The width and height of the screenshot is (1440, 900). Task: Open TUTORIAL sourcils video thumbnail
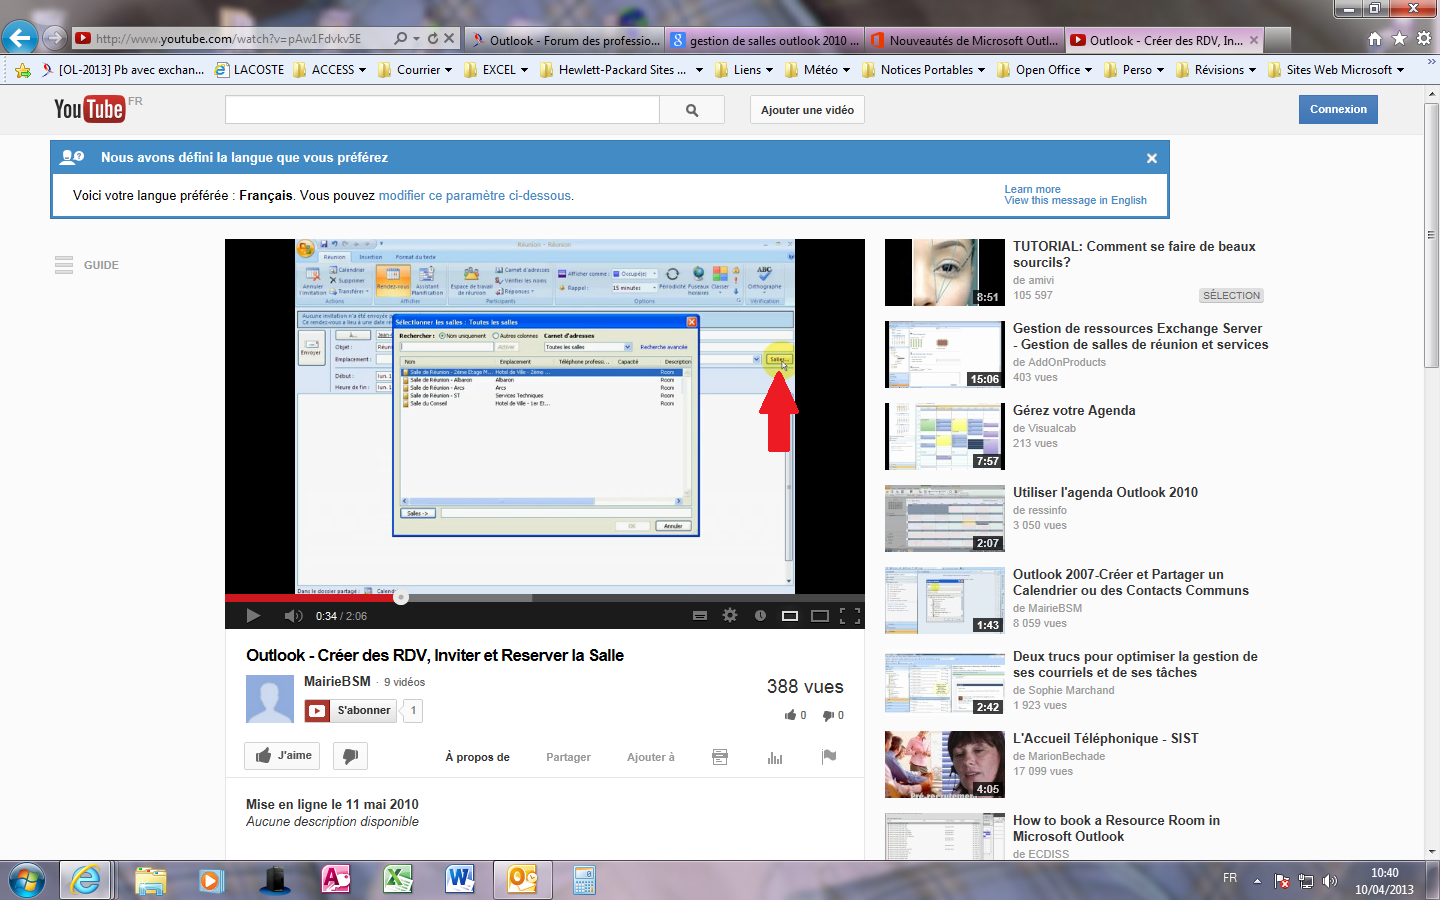[945, 272]
